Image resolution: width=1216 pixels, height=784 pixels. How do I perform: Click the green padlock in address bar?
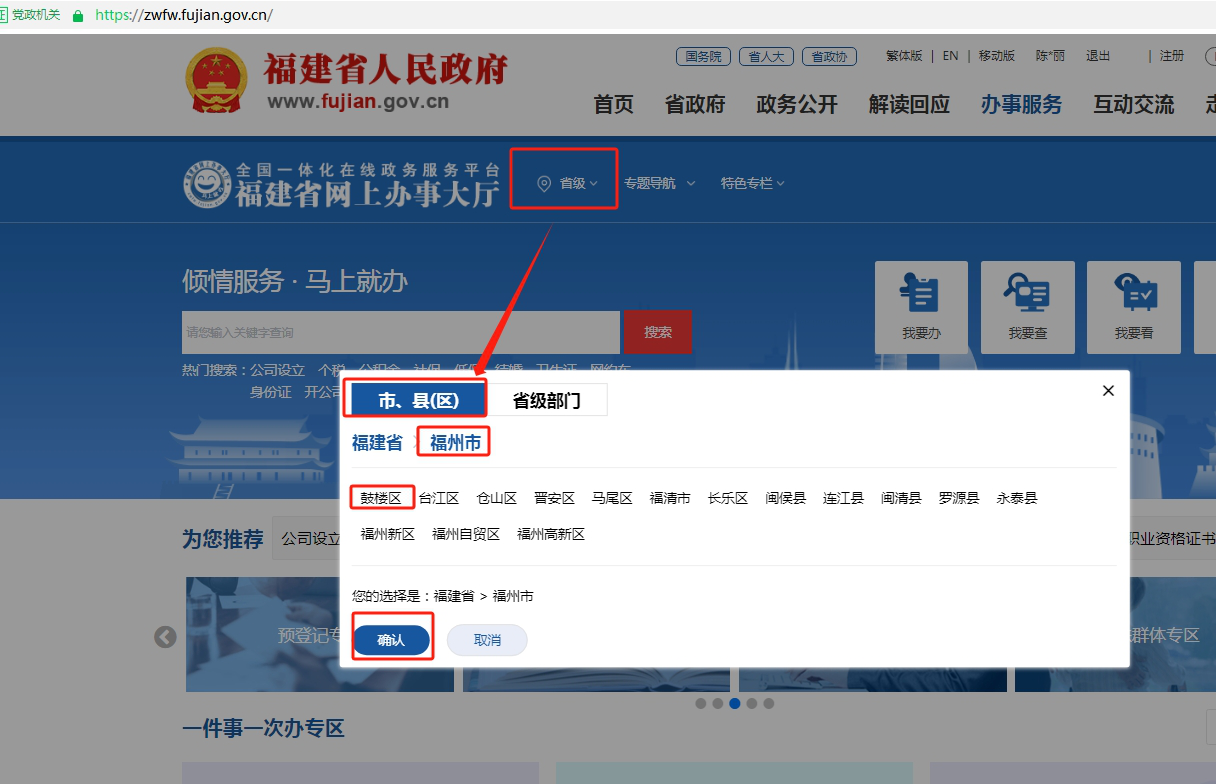tap(77, 16)
